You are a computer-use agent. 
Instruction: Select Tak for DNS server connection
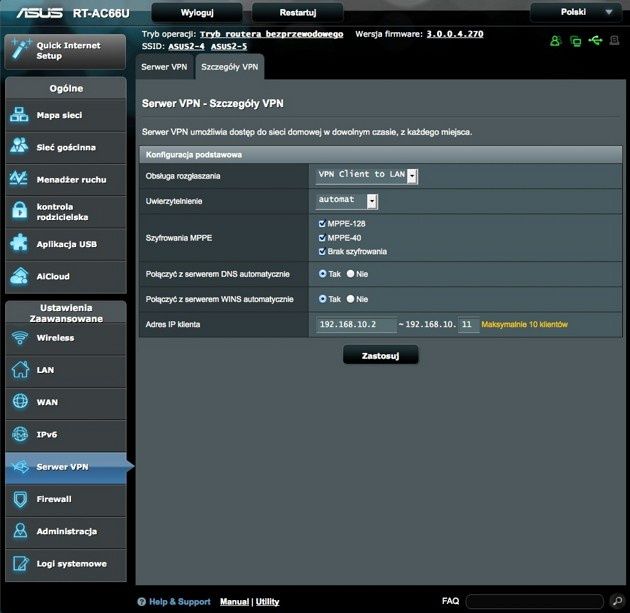click(322, 274)
